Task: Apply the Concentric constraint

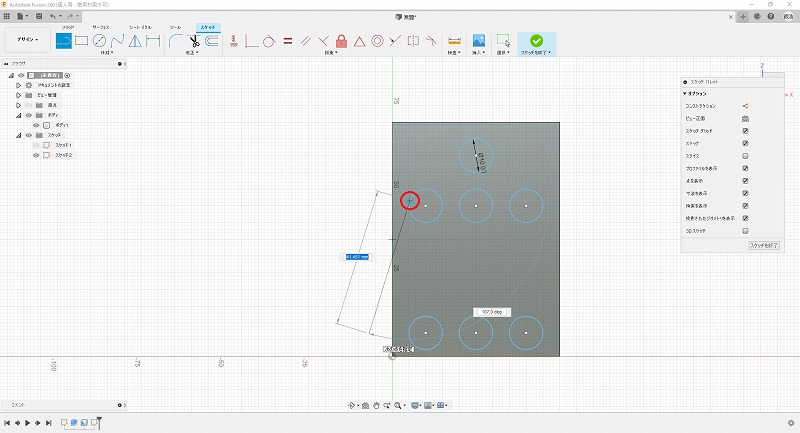Action: pyautogui.click(x=377, y=41)
